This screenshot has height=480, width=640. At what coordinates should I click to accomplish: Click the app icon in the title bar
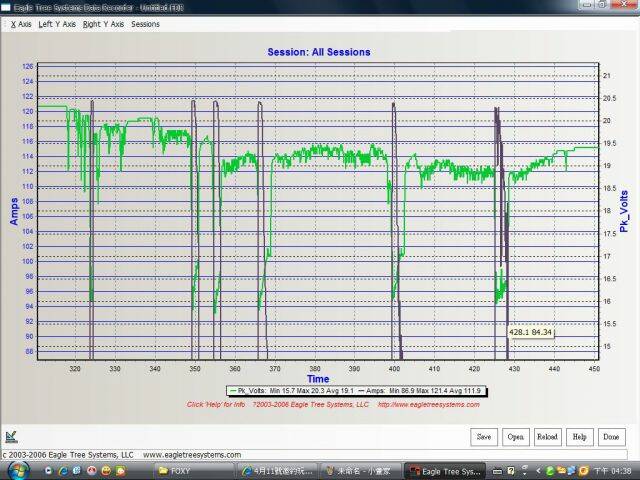(7, 6)
